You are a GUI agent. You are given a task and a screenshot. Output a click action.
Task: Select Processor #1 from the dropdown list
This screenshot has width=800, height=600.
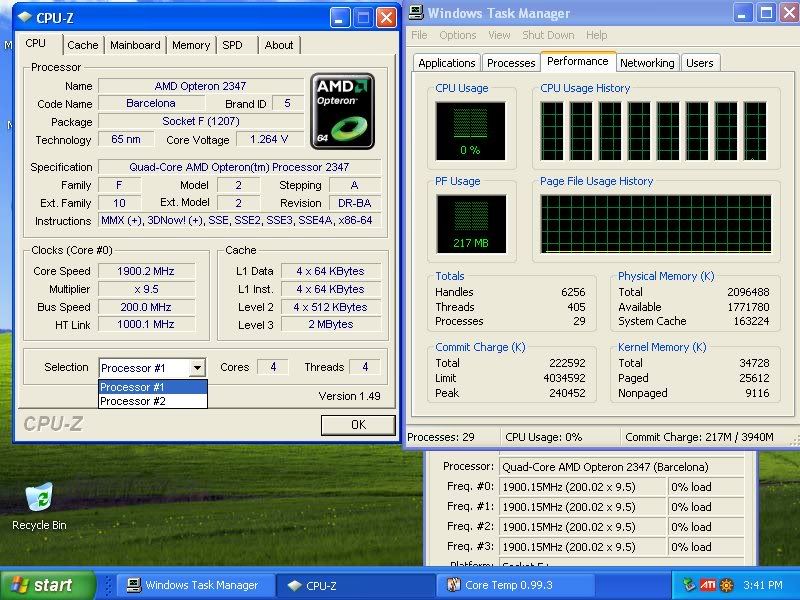click(153, 387)
